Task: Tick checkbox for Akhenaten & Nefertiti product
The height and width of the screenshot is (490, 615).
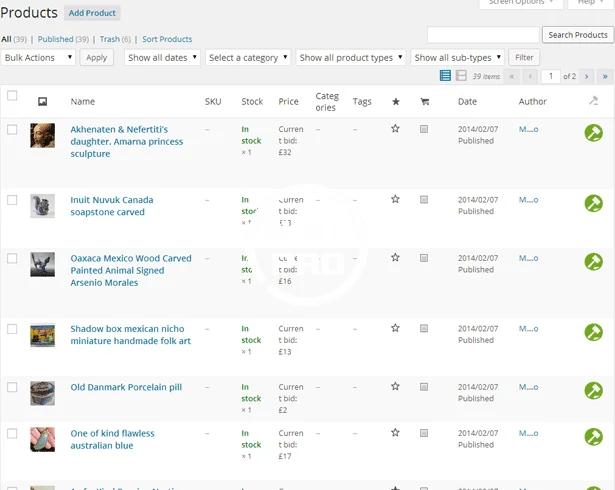Action: click(x=12, y=130)
